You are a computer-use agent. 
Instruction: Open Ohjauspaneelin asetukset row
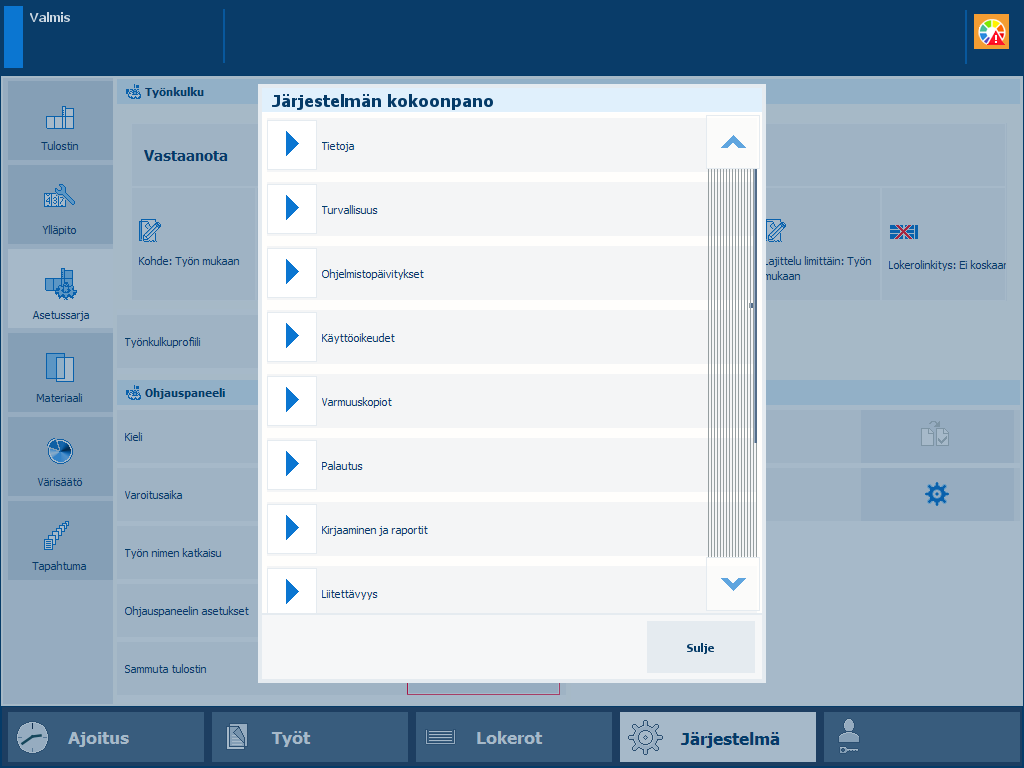tap(187, 611)
